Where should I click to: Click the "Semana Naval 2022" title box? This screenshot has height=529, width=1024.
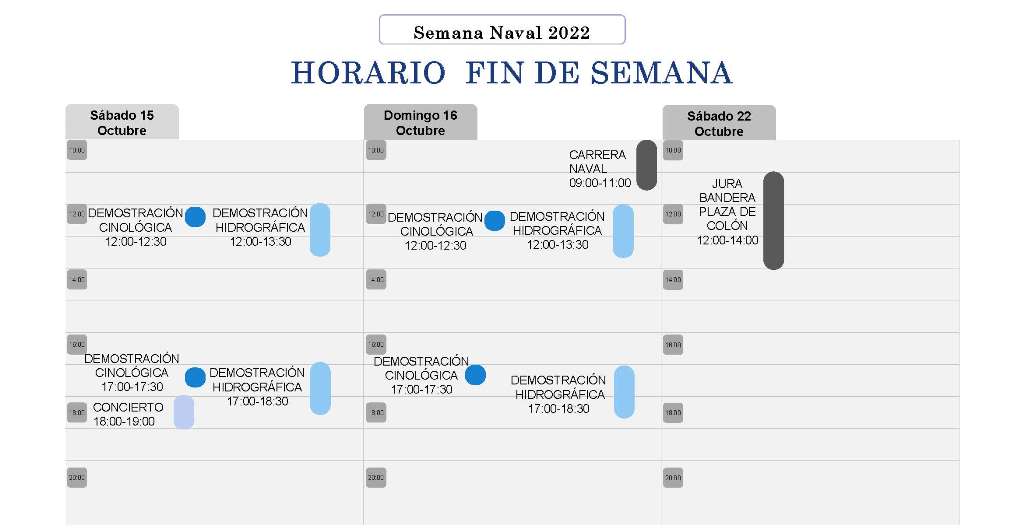pyautogui.click(x=502, y=30)
